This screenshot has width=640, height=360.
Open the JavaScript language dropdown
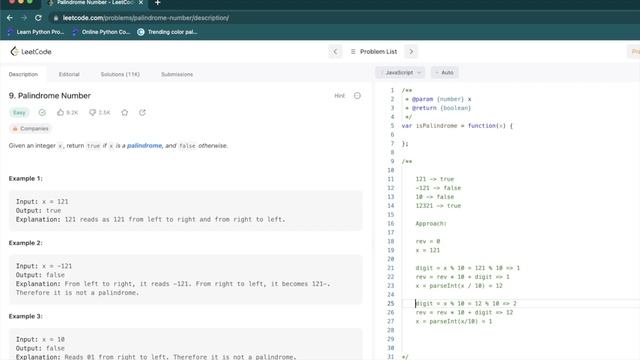400,72
